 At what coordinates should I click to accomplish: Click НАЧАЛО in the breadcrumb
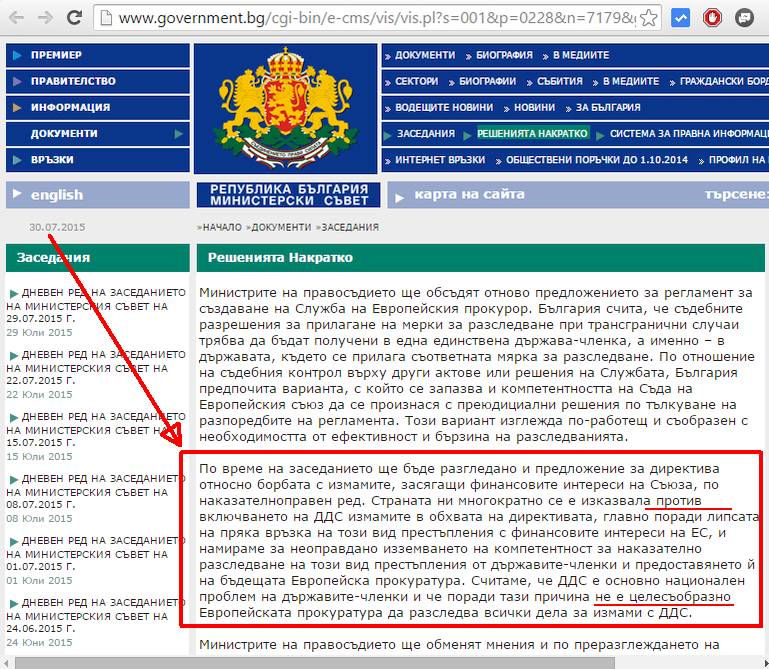(x=223, y=228)
